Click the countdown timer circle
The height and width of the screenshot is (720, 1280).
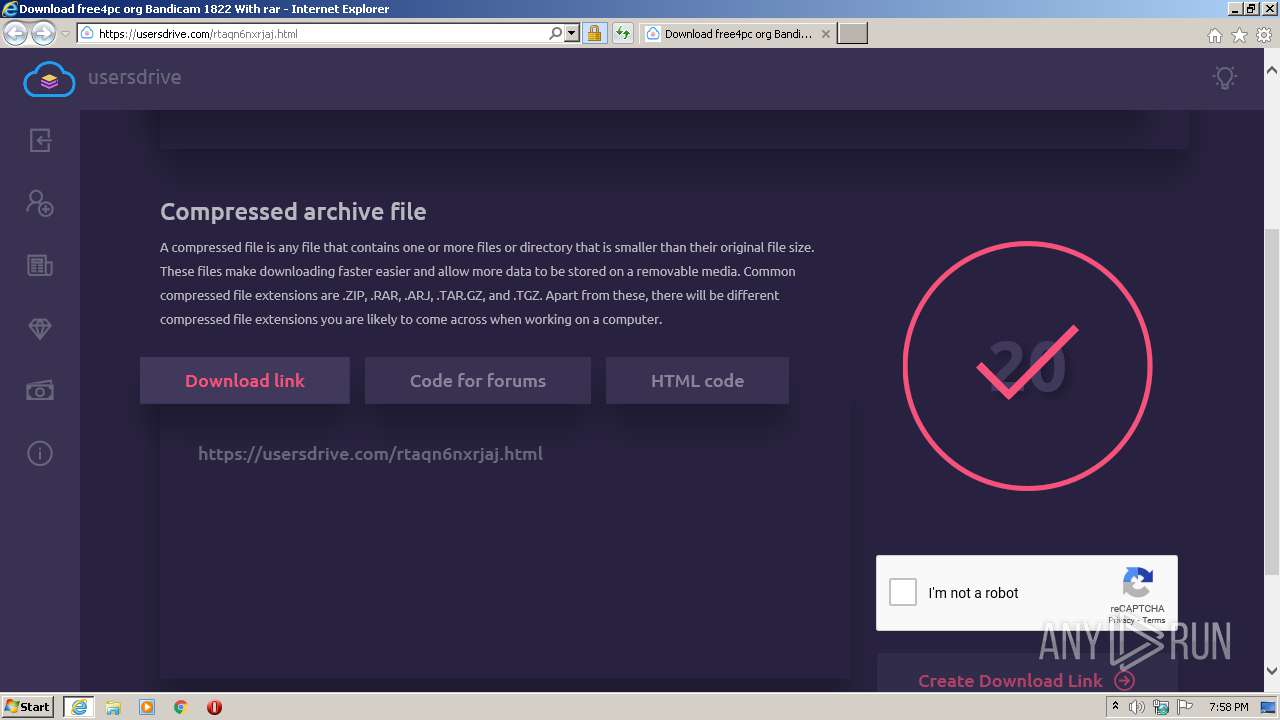pyautogui.click(x=1027, y=366)
